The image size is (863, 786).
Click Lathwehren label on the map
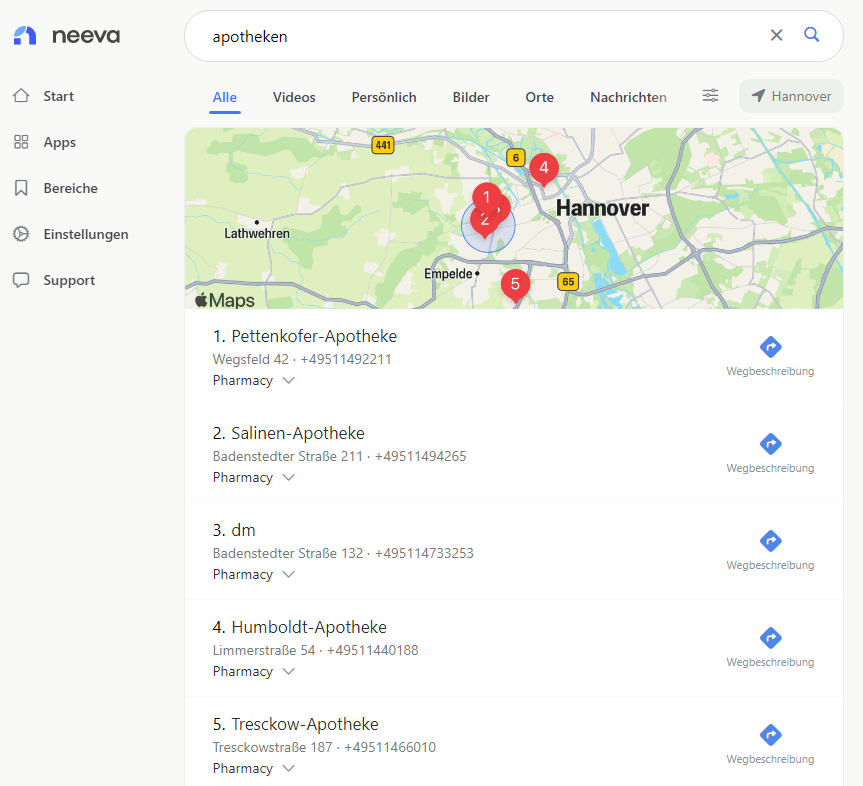coord(256,233)
